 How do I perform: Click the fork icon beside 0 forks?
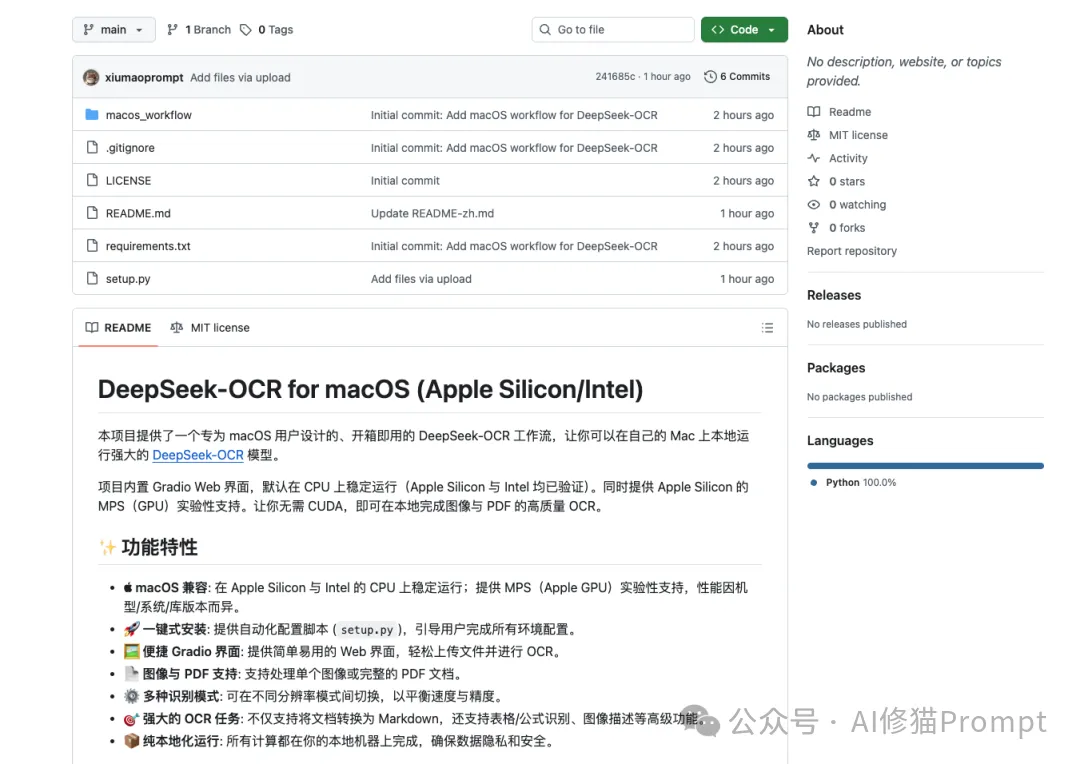(814, 227)
